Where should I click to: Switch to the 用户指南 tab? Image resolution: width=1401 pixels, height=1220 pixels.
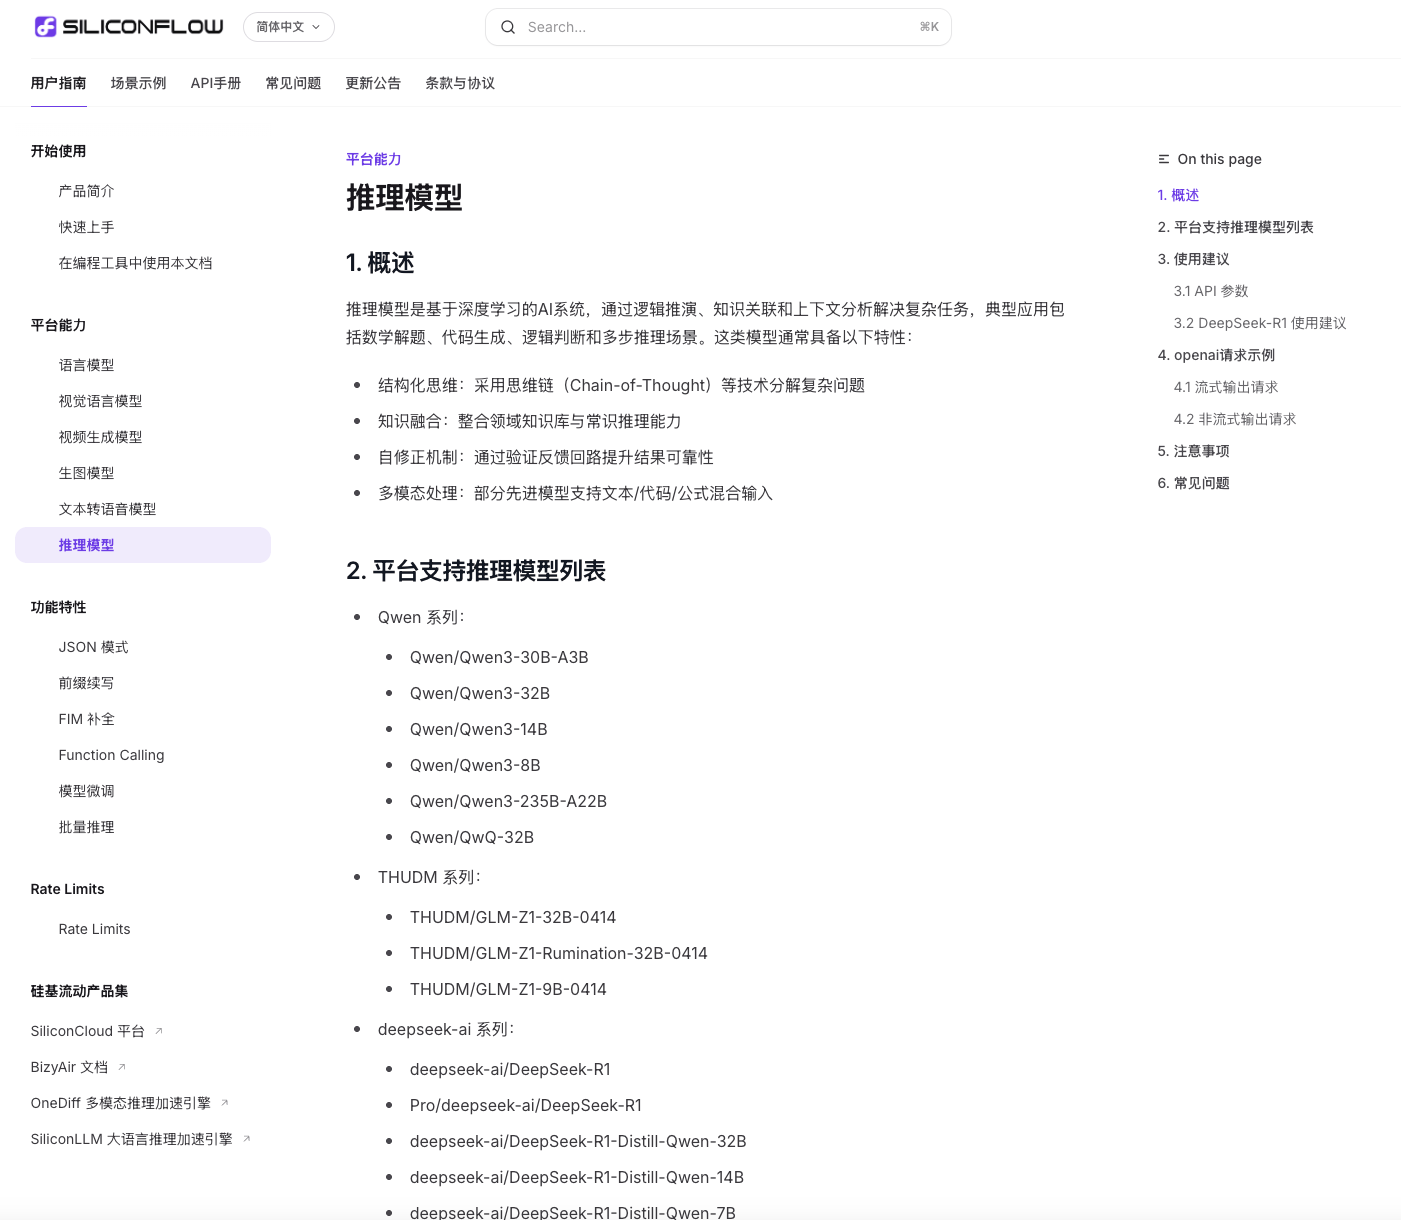pos(58,83)
